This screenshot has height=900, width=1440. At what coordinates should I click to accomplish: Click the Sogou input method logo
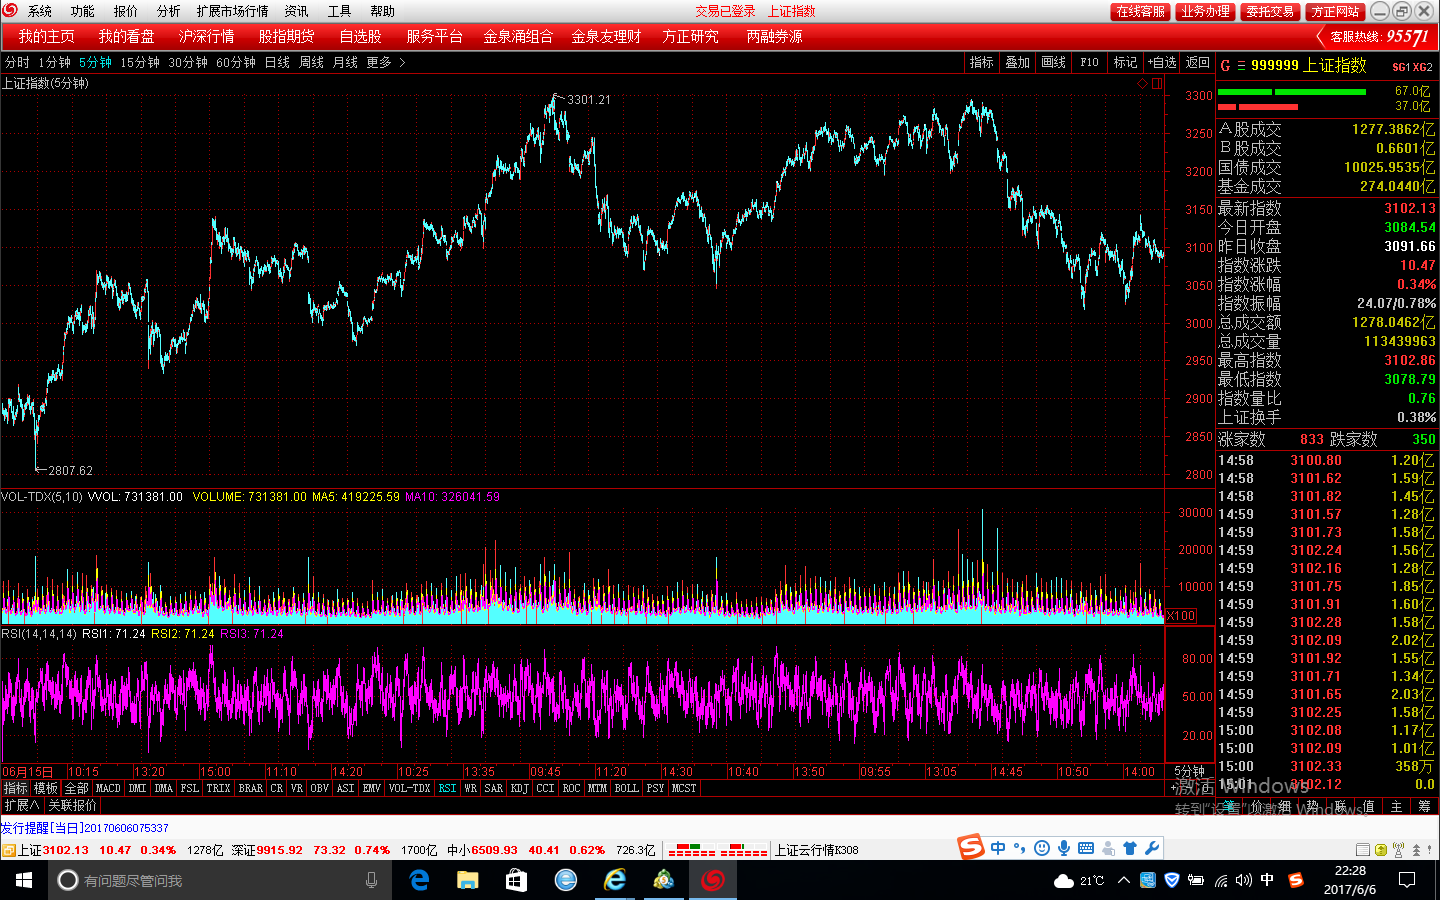coord(971,847)
